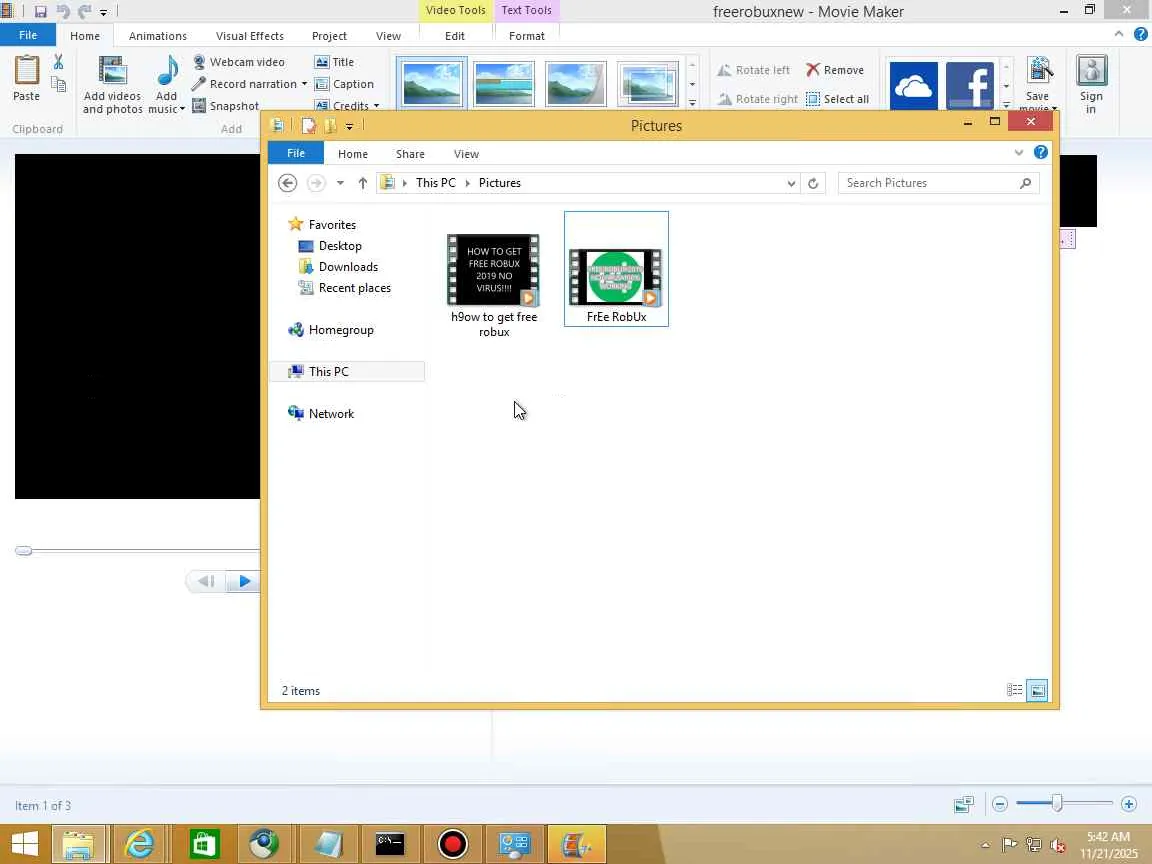Open Text Tools Format tab
This screenshot has height=864, width=1152.
pos(527,36)
